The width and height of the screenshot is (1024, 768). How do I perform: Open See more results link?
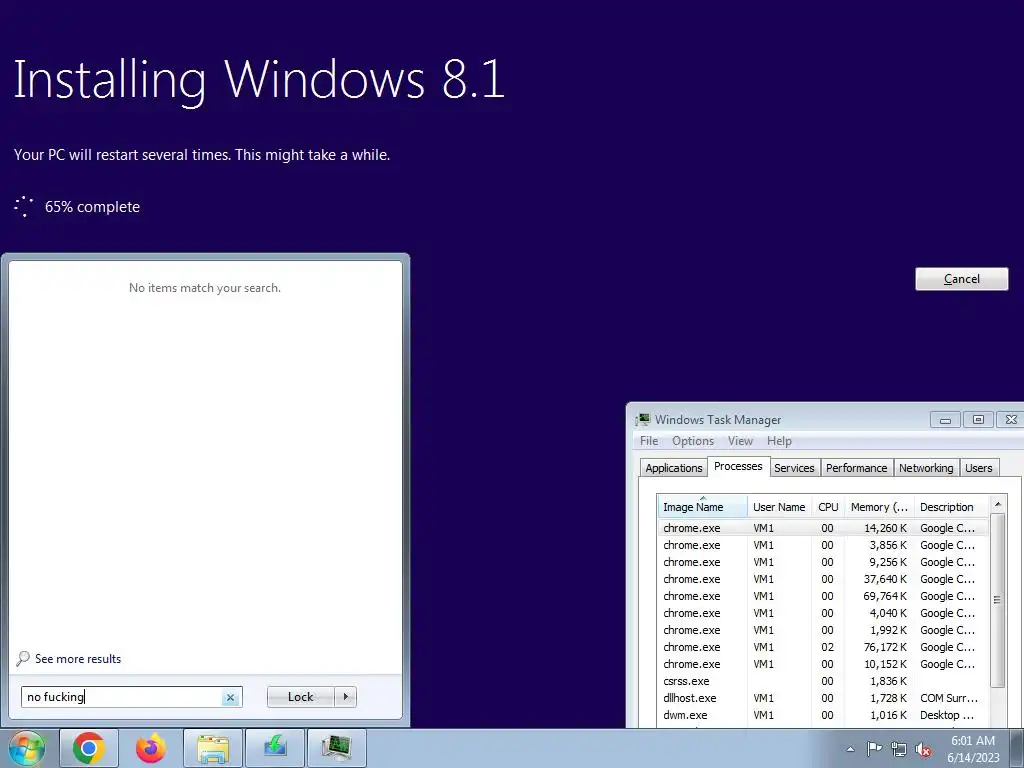click(x=78, y=659)
